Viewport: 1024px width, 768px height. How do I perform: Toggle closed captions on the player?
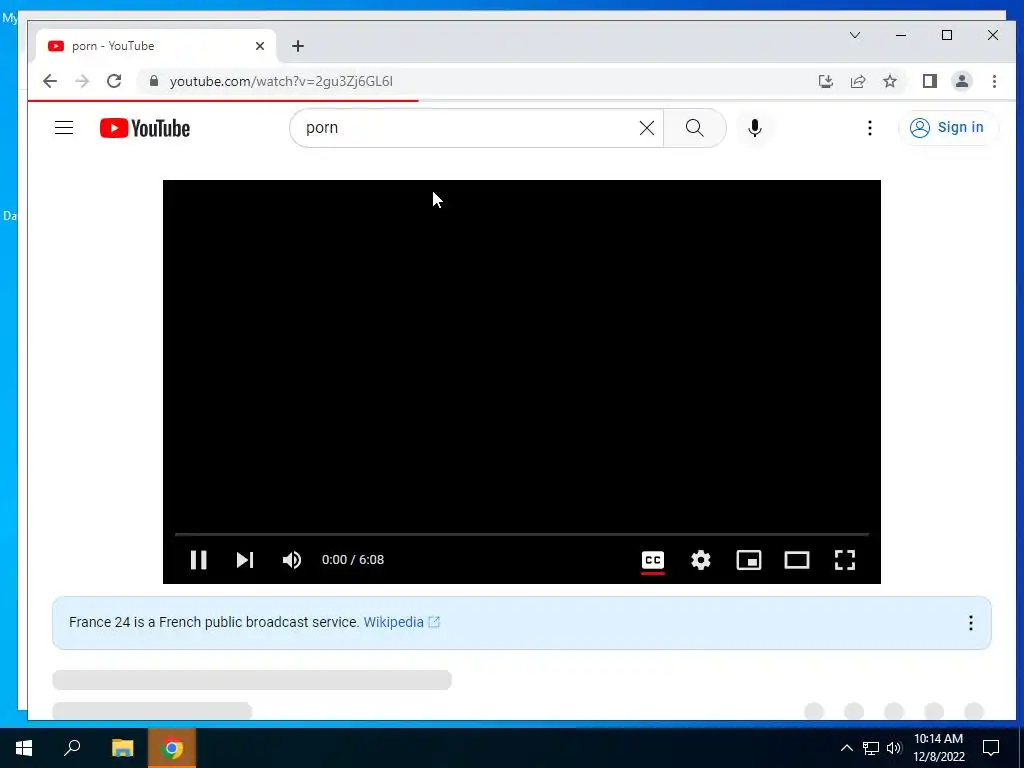(x=653, y=560)
